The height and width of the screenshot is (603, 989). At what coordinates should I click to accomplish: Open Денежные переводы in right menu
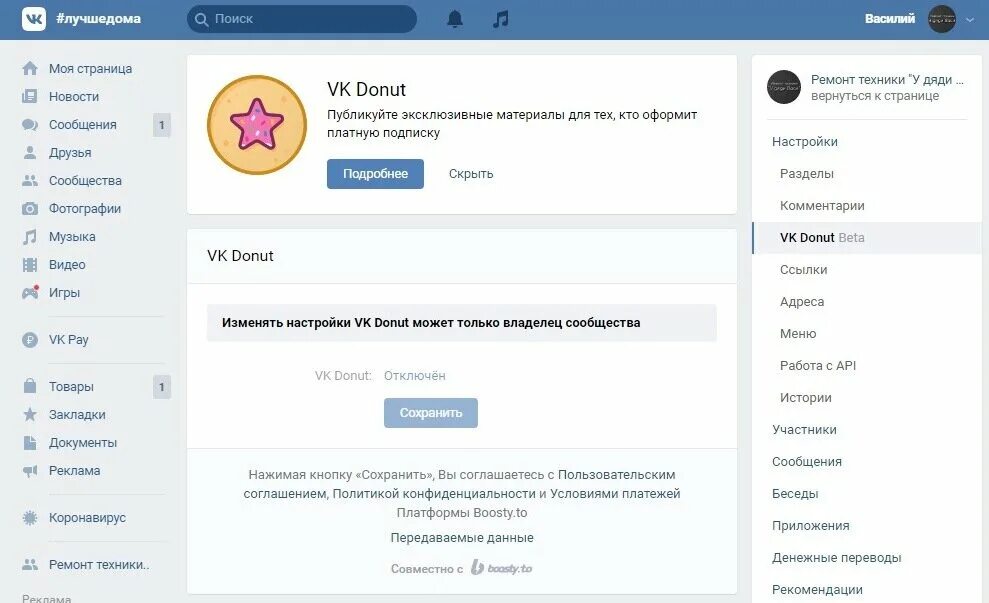pos(836,558)
